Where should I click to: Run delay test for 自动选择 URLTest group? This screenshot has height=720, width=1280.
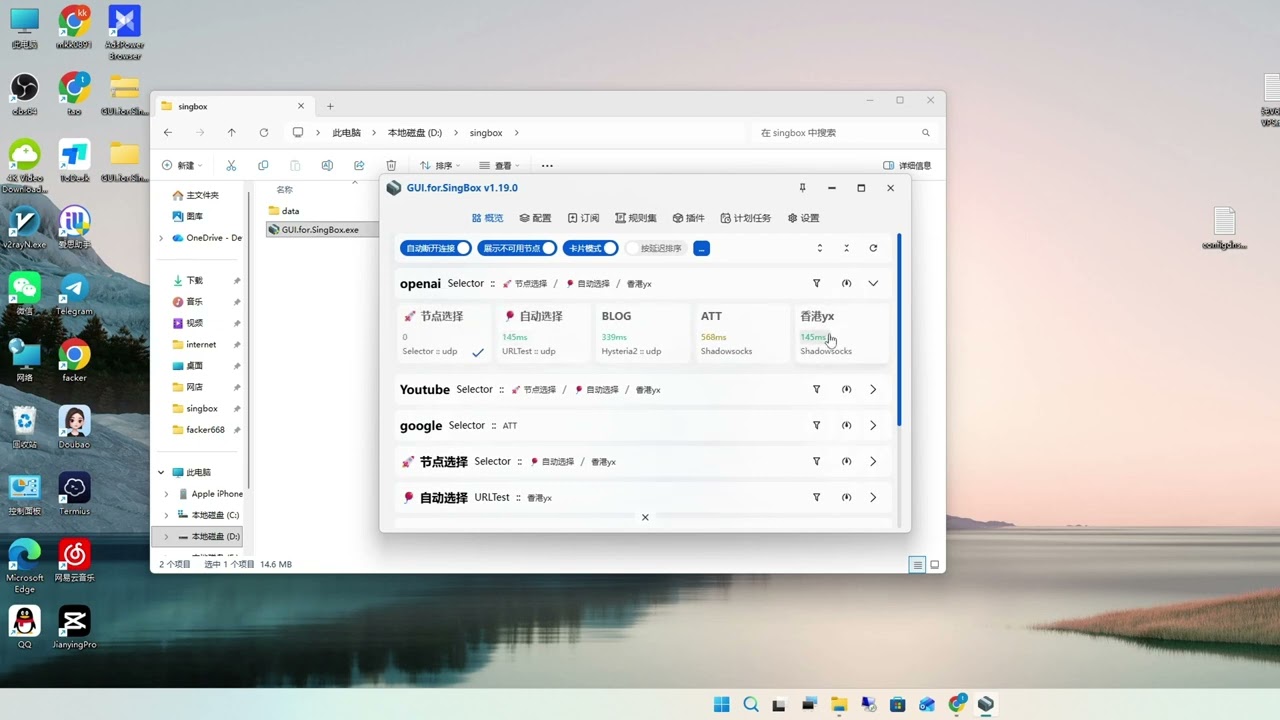[x=846, y=498]
